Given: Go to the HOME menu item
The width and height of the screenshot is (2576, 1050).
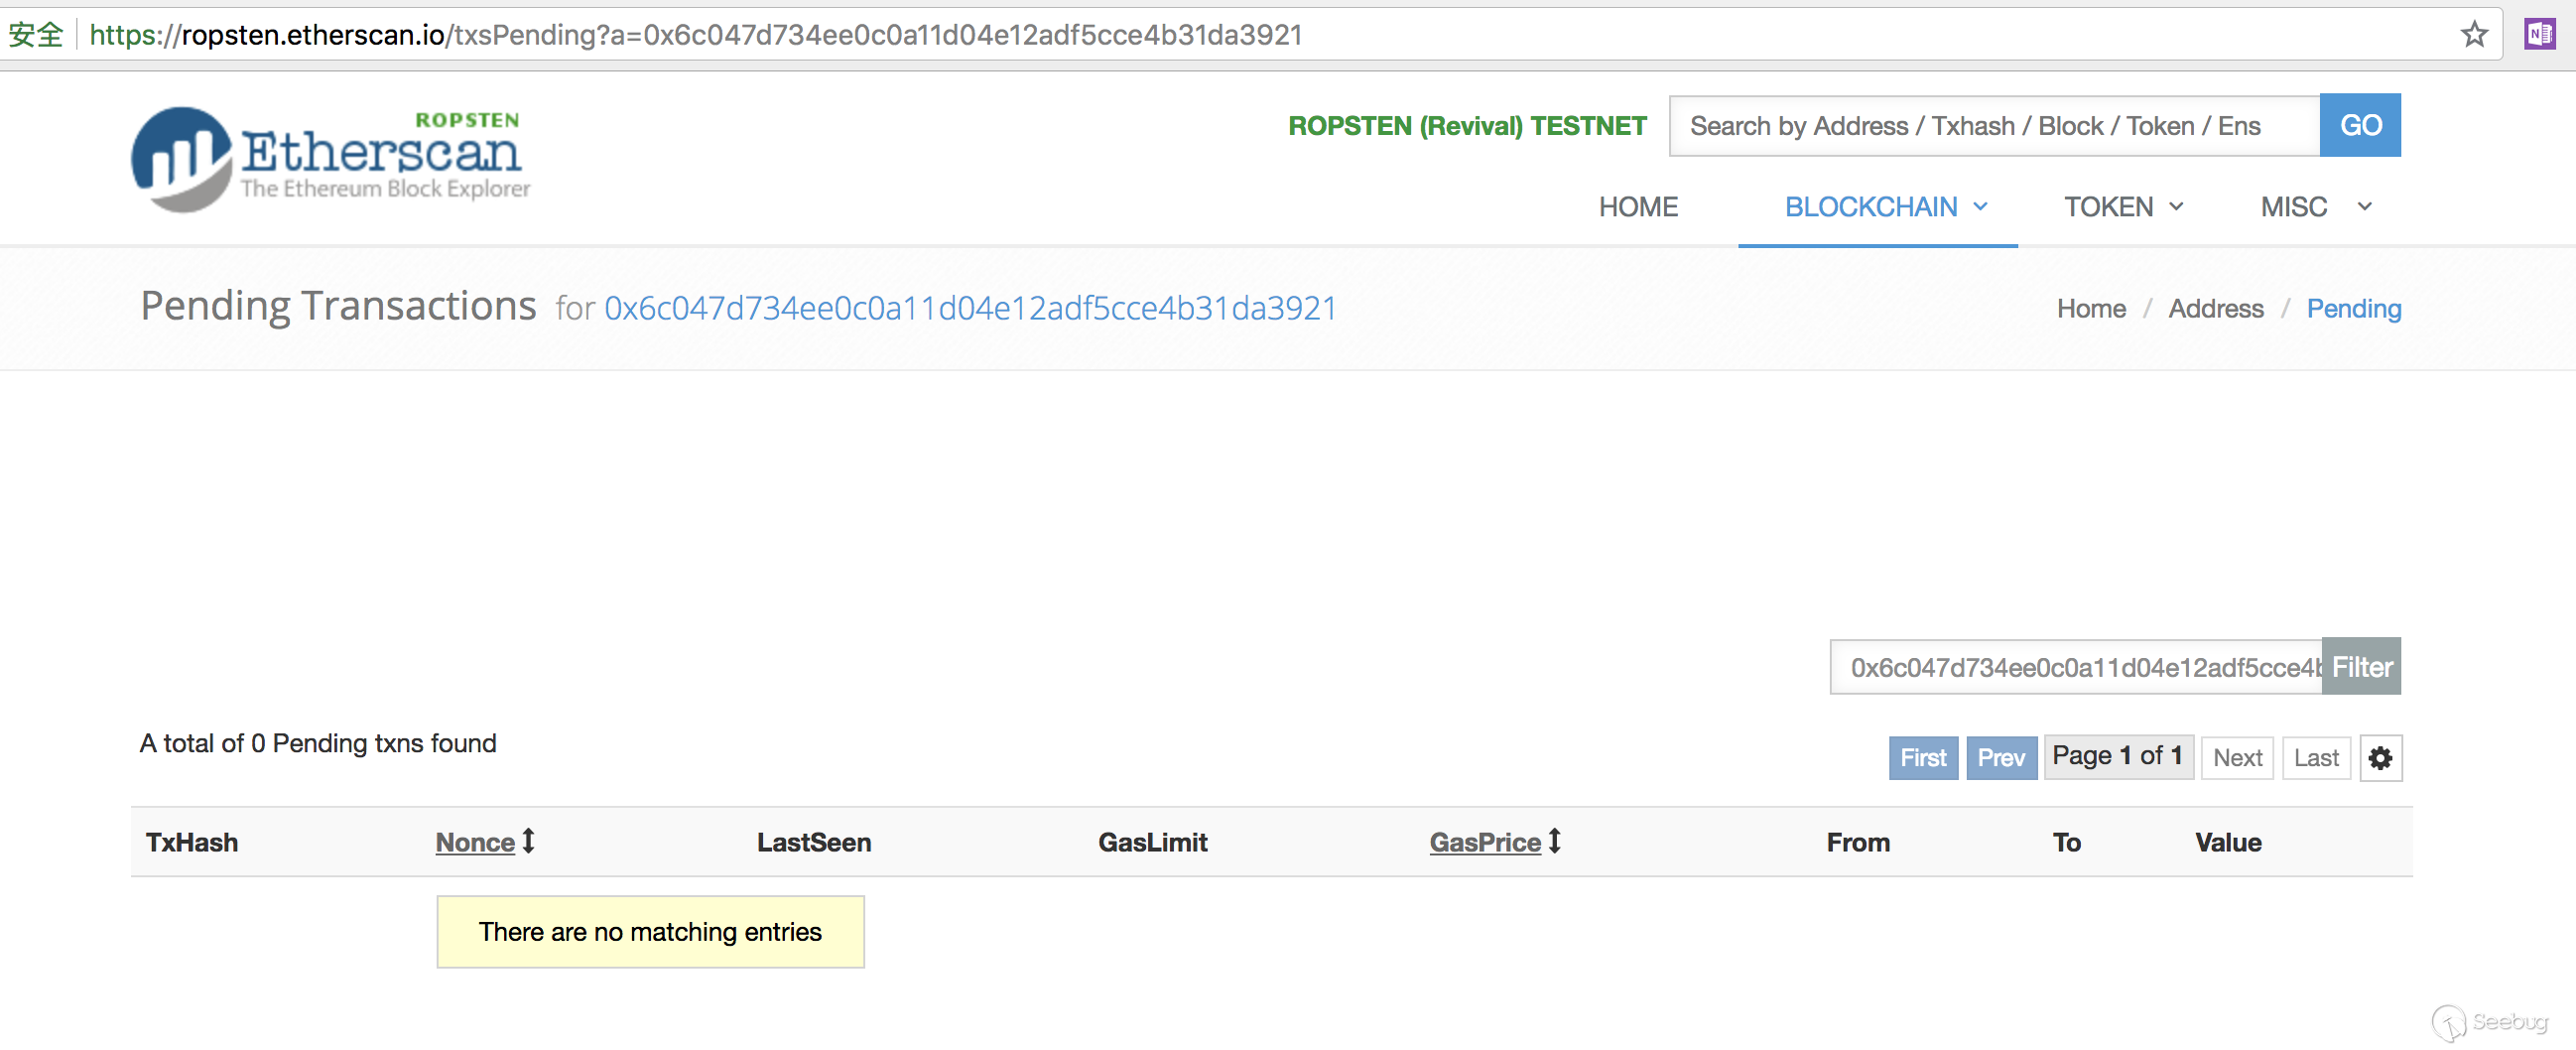Looking at the screenshot, I should (1638, 207).
